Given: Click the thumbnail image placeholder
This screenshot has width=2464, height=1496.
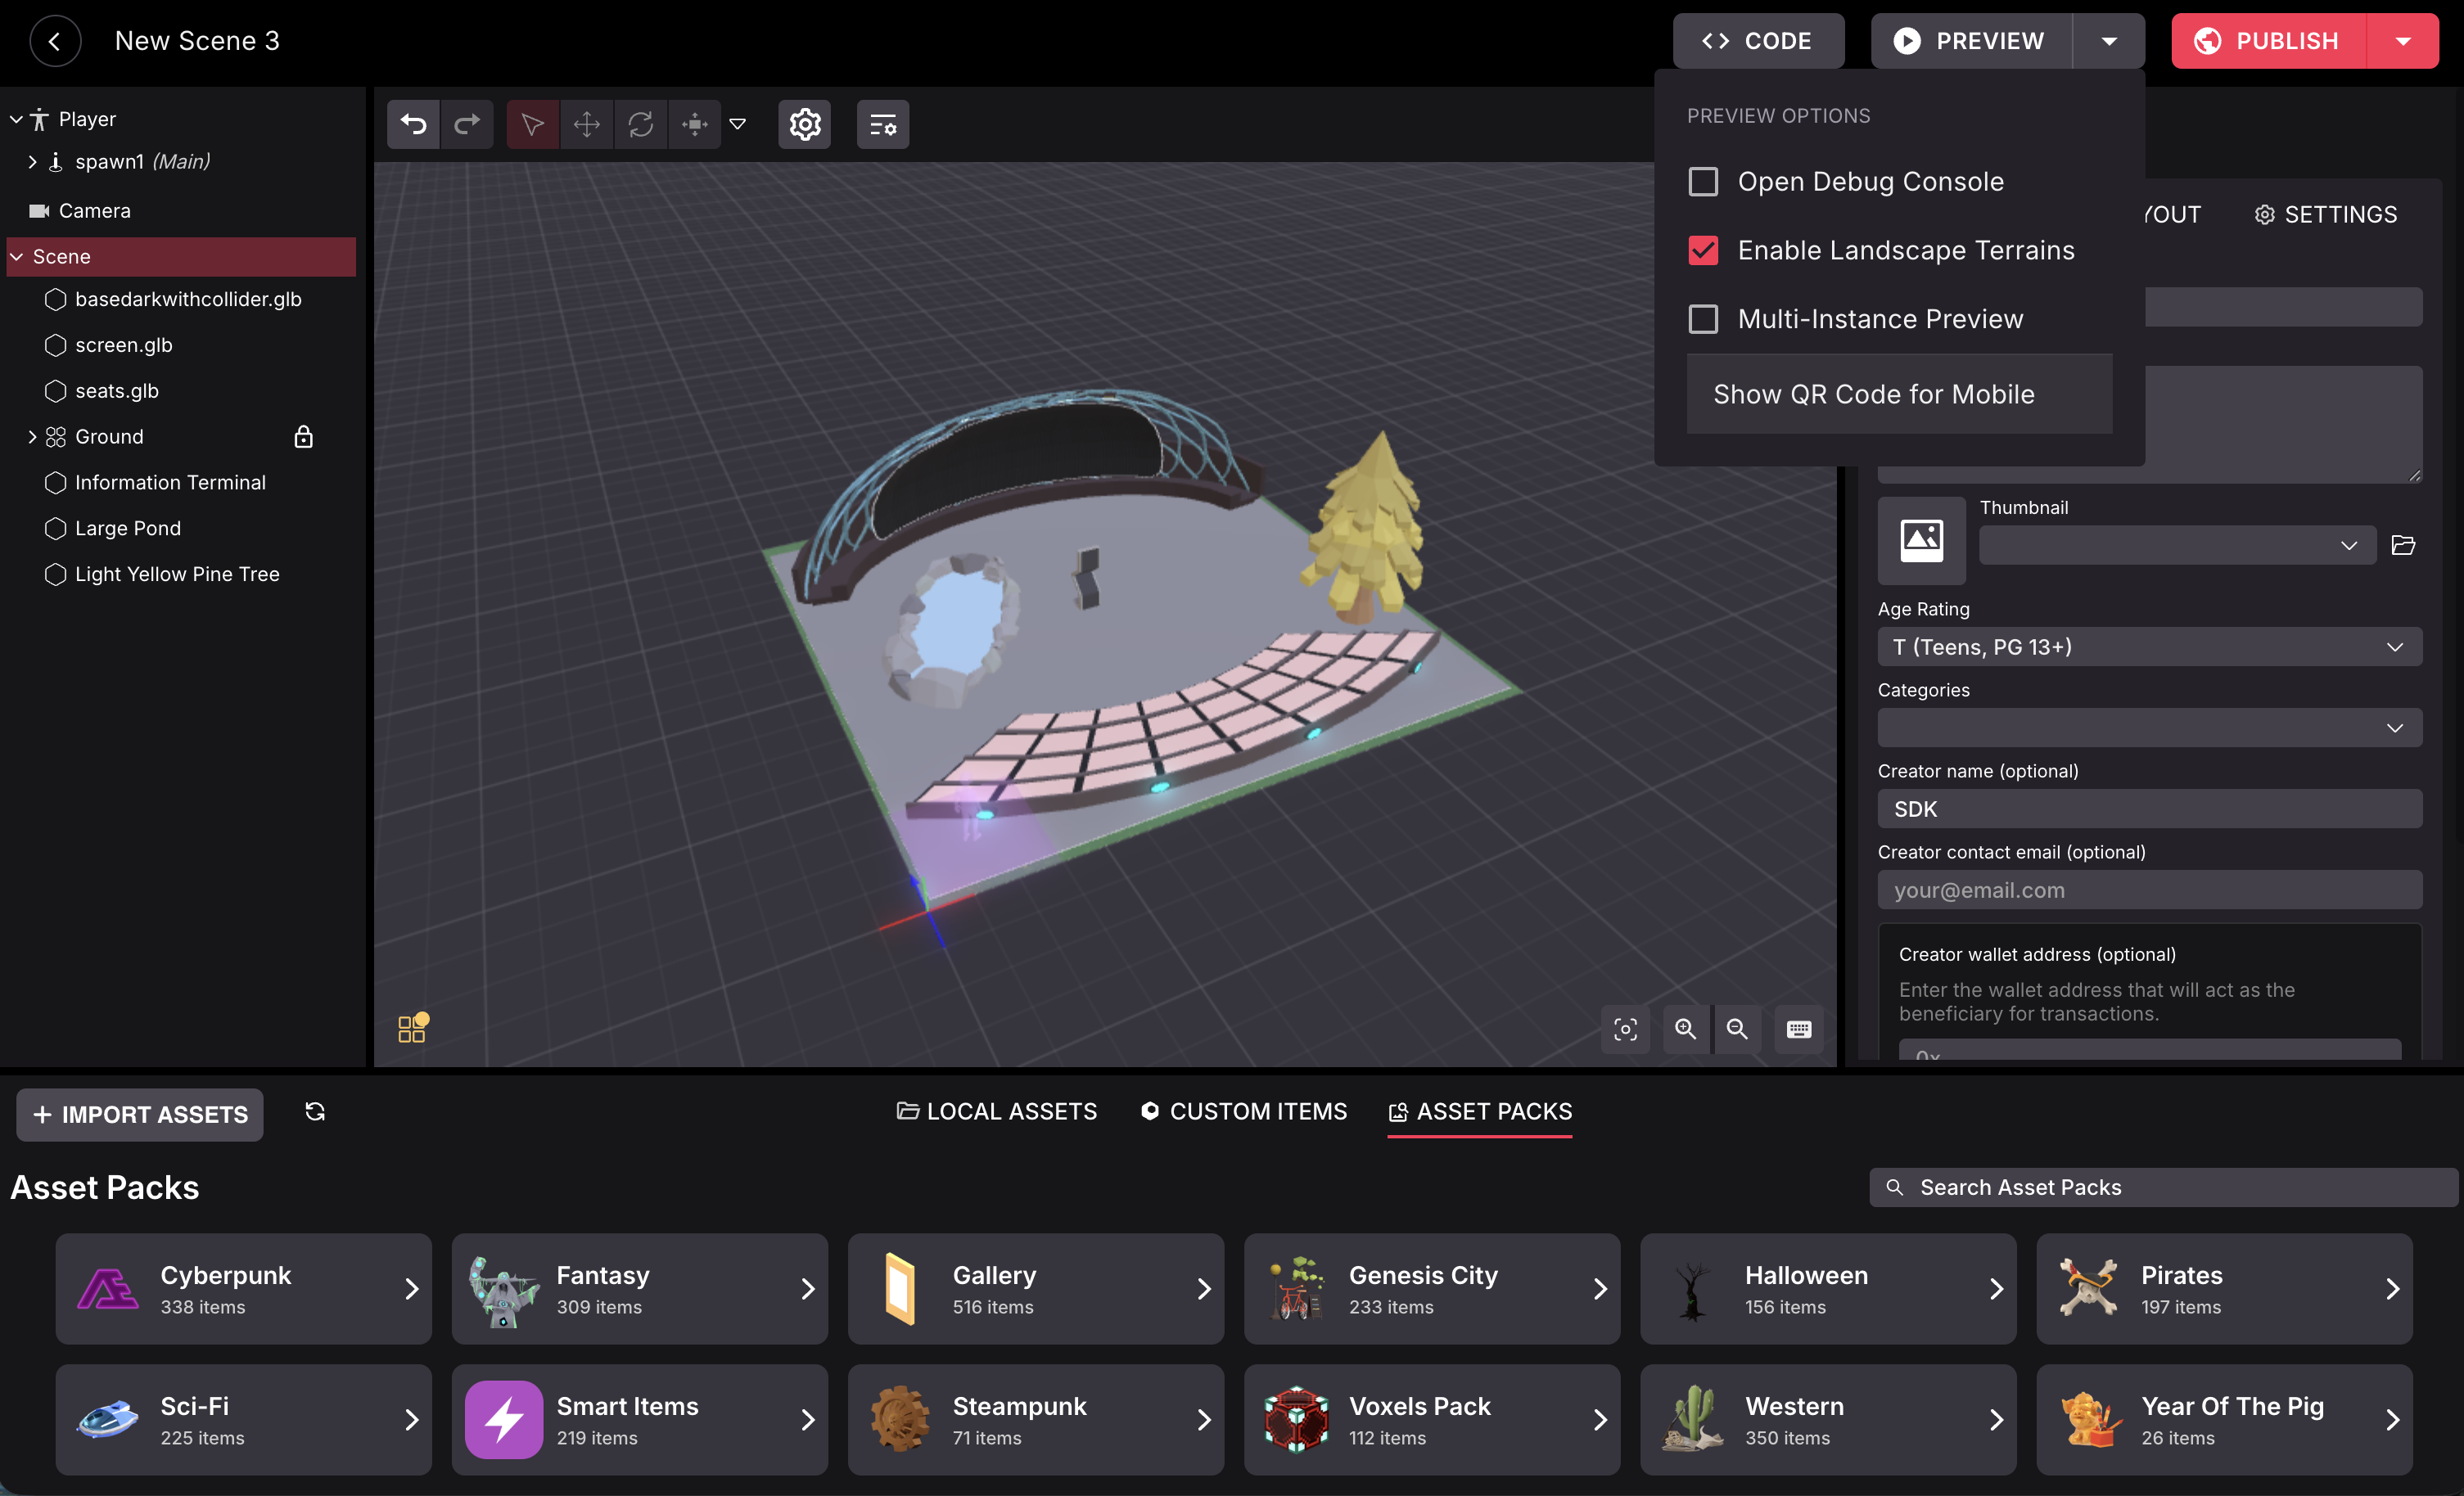Looking at the screenshot, I should pos(1921,541).
